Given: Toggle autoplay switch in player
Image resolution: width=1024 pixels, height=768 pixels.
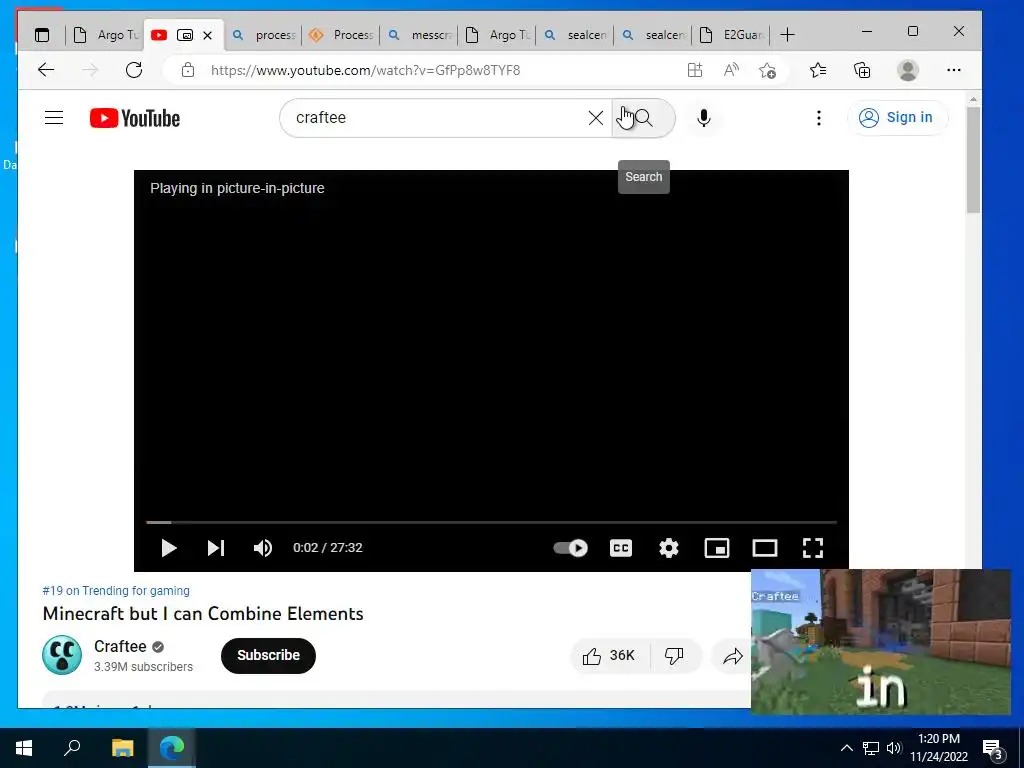Looking at the screenshot, I should coord(570,547).
